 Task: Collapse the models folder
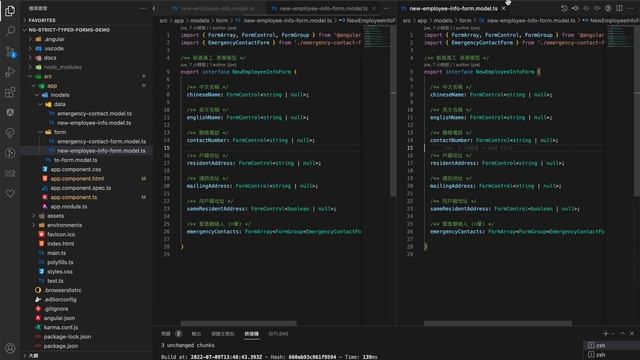point(60,95)
